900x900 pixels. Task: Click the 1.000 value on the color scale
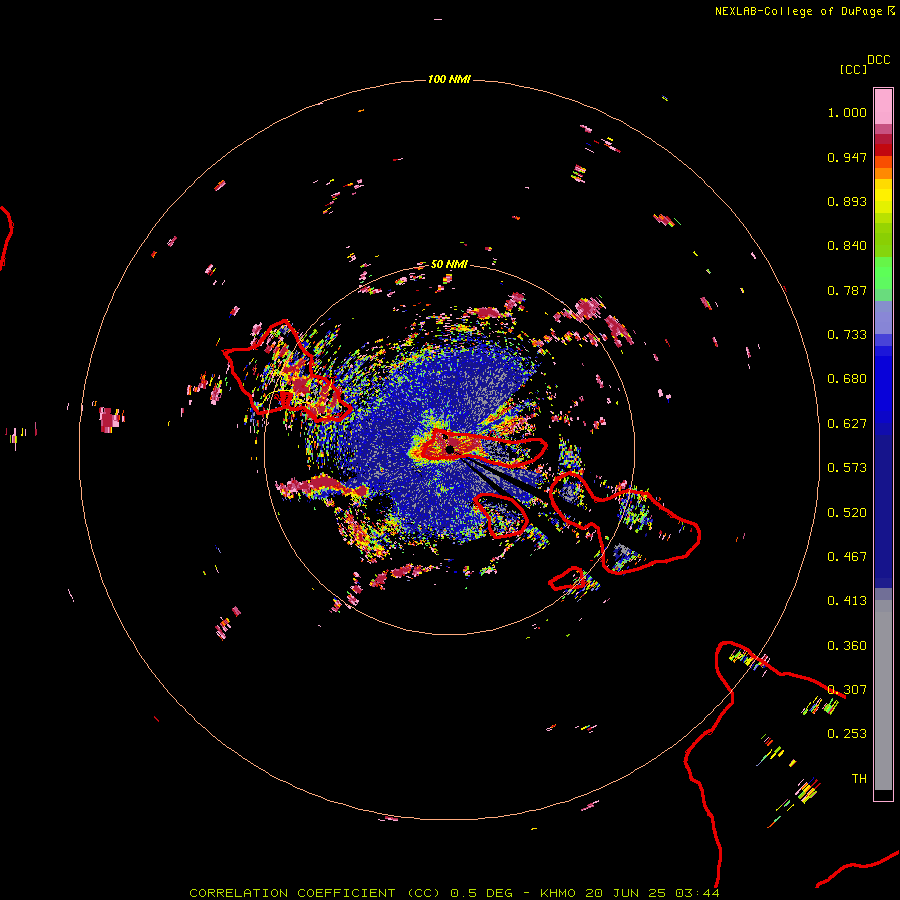pyautogui.click(x=847, y=112)
